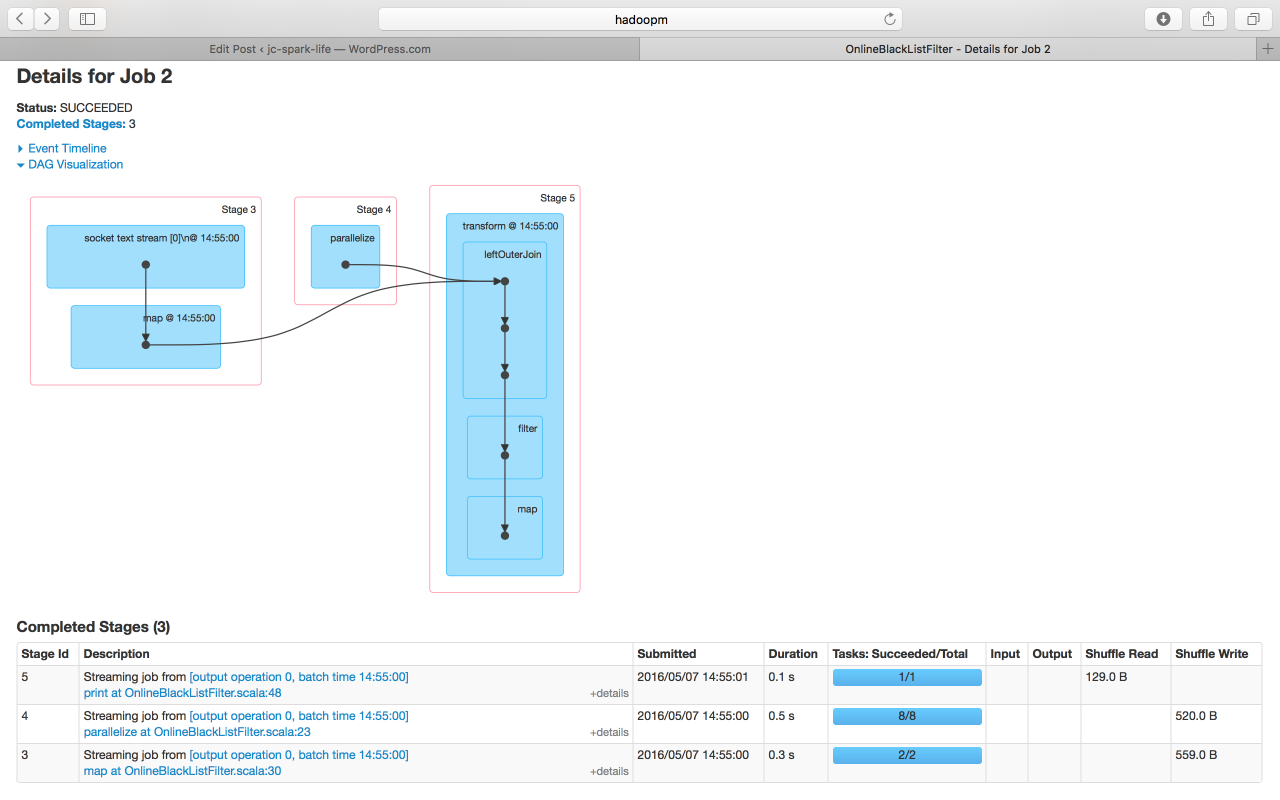Viewport: 1280px width, 800px height.
Task: Show all tabs overview
Action: coord(1253,18)
